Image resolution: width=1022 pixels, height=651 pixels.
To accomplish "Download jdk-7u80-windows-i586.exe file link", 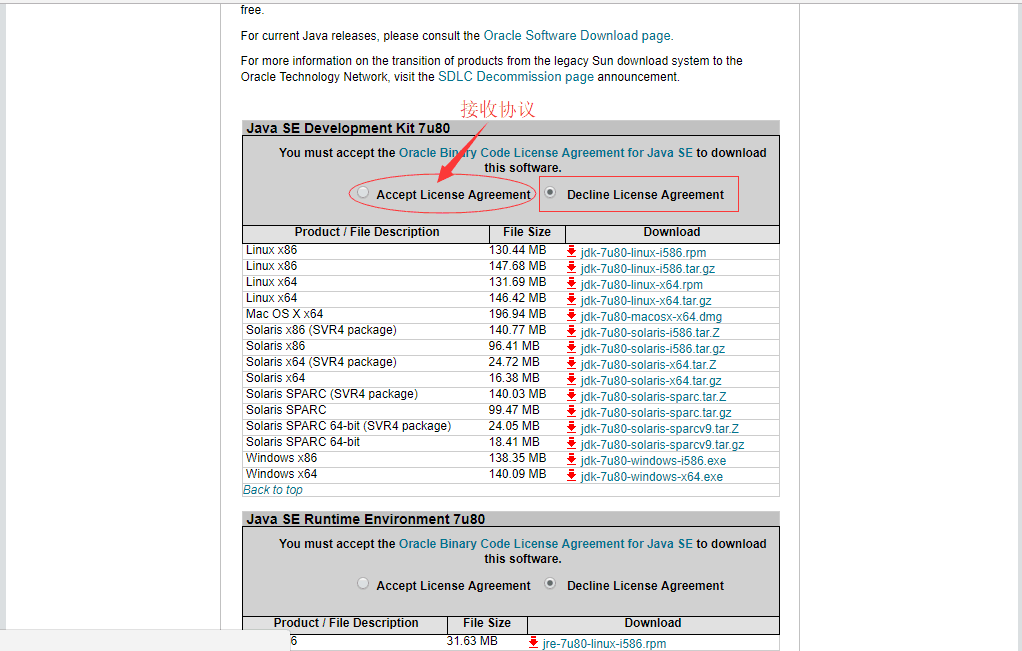I will 653,460.
